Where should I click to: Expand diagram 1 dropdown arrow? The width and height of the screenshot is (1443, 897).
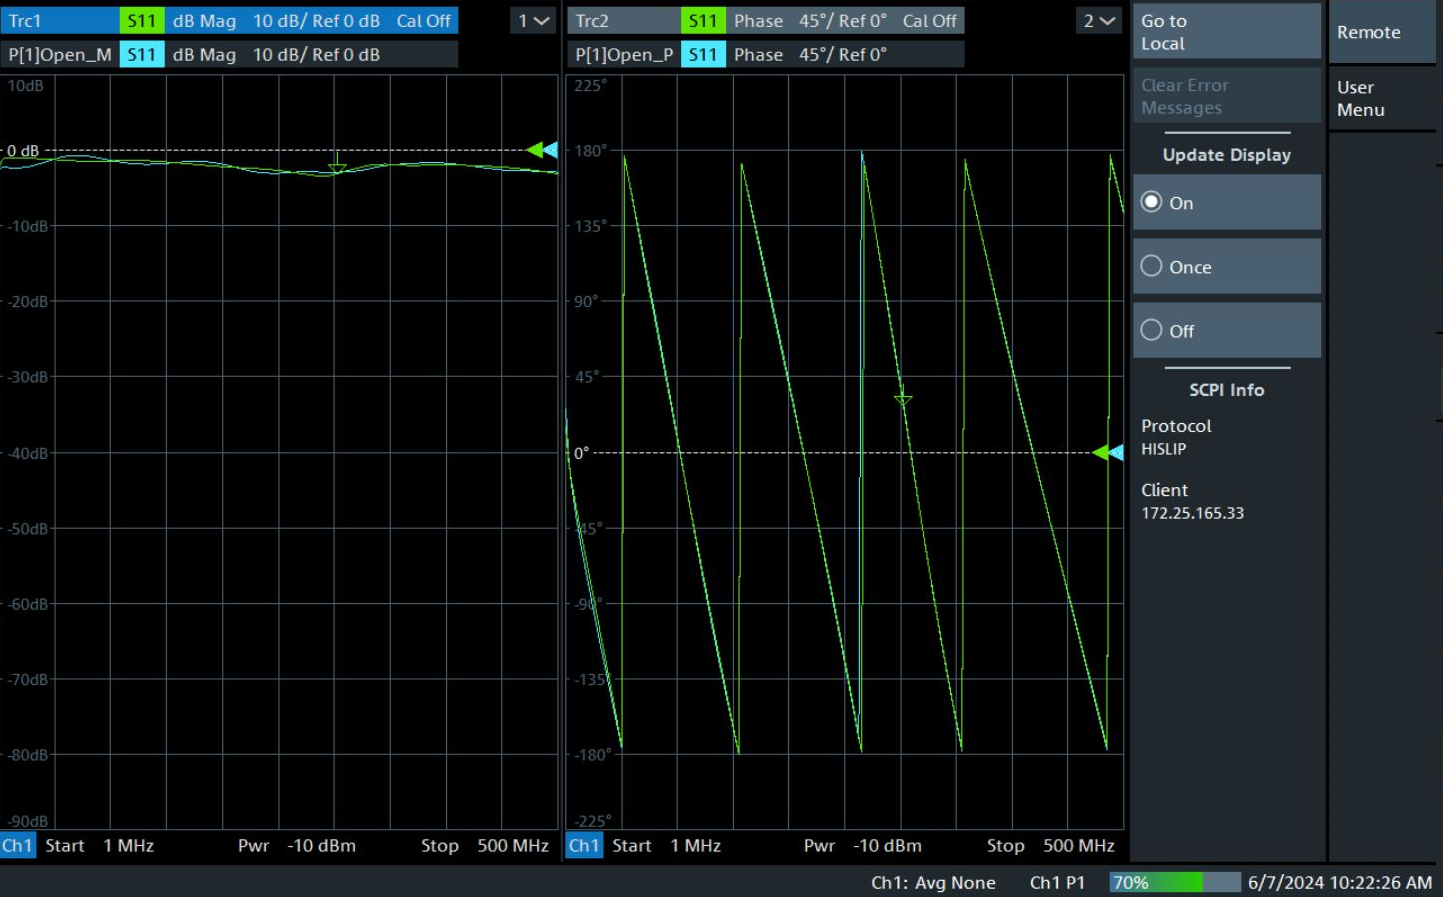tap(533, 21)
